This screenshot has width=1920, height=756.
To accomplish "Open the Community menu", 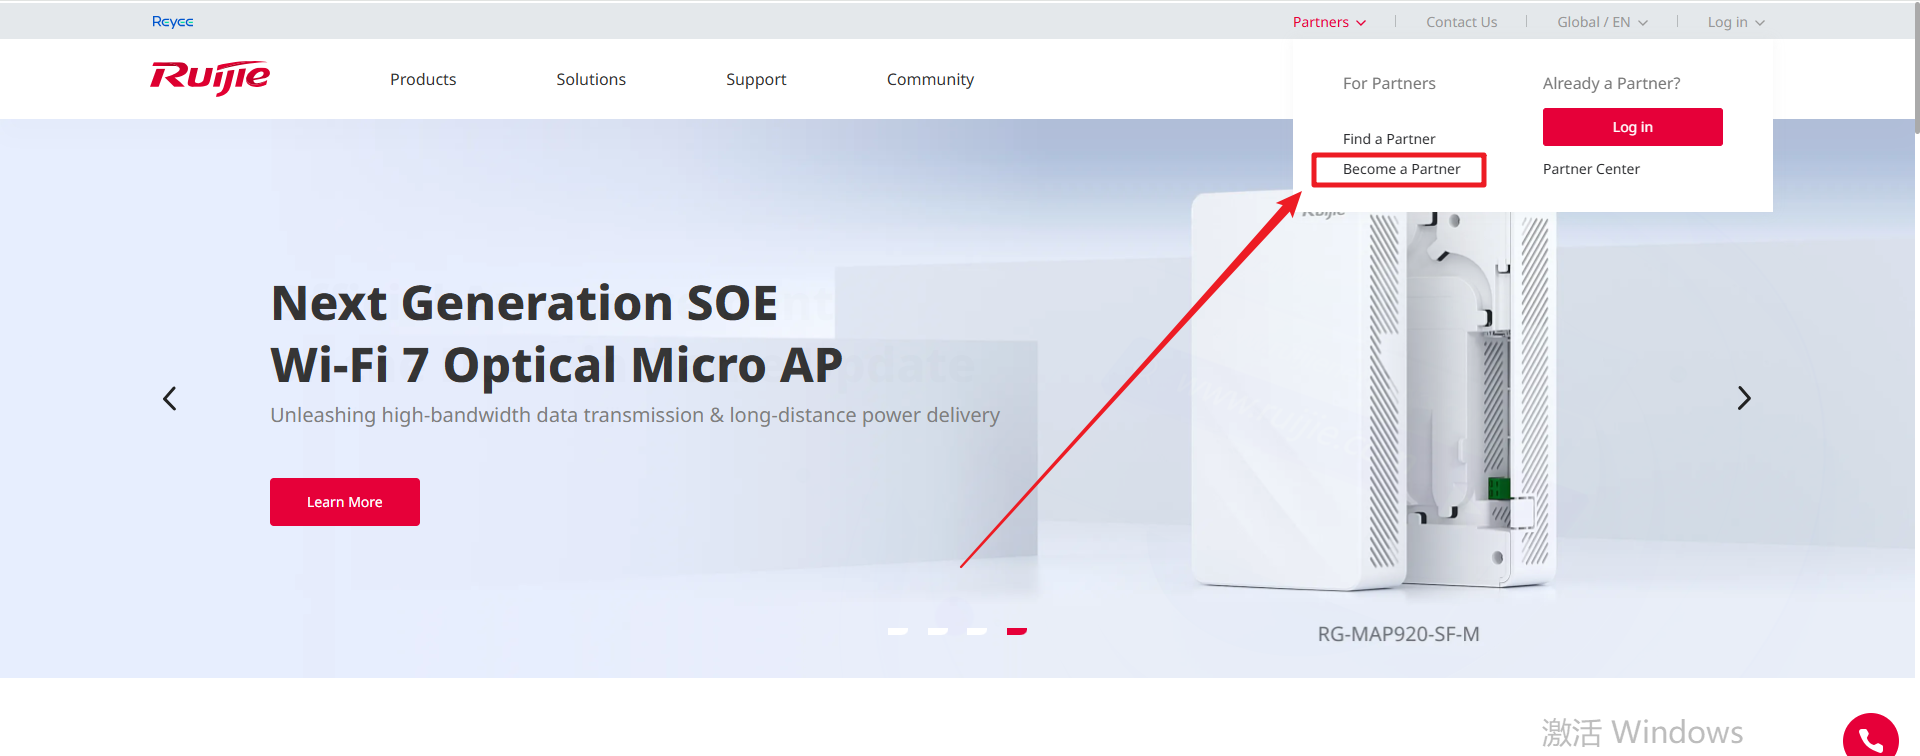I will pos(930,79).
